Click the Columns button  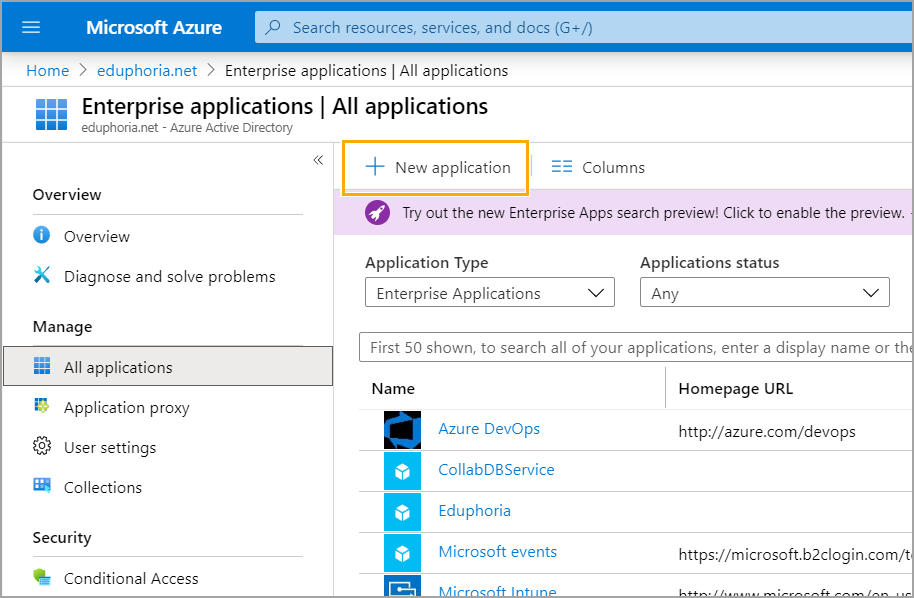pos(598,167)
